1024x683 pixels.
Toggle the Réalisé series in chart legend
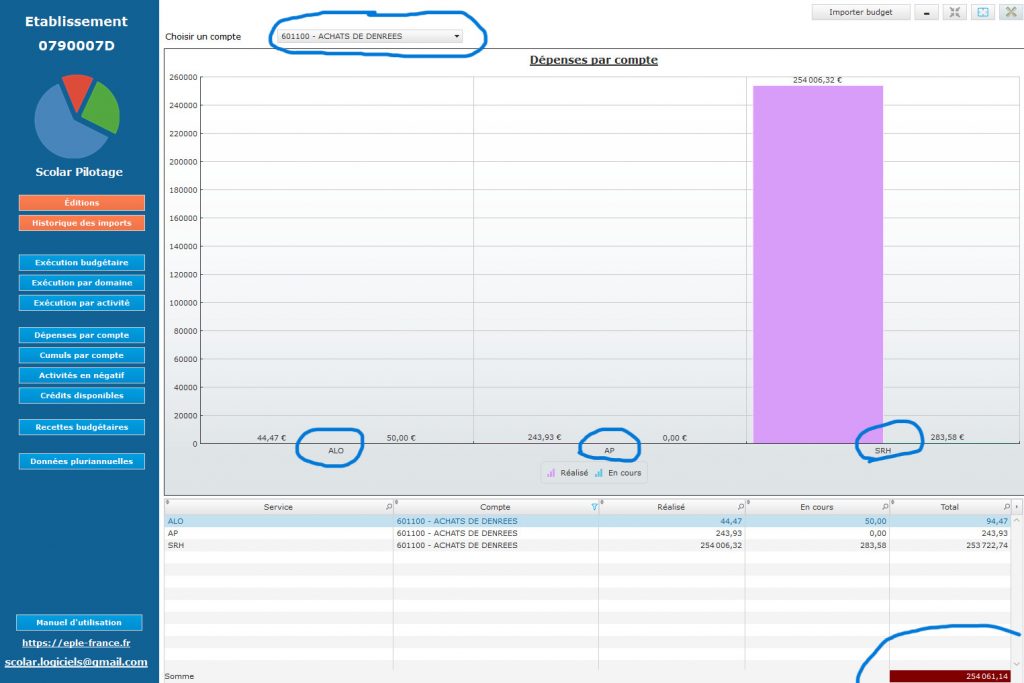[566, 473]
